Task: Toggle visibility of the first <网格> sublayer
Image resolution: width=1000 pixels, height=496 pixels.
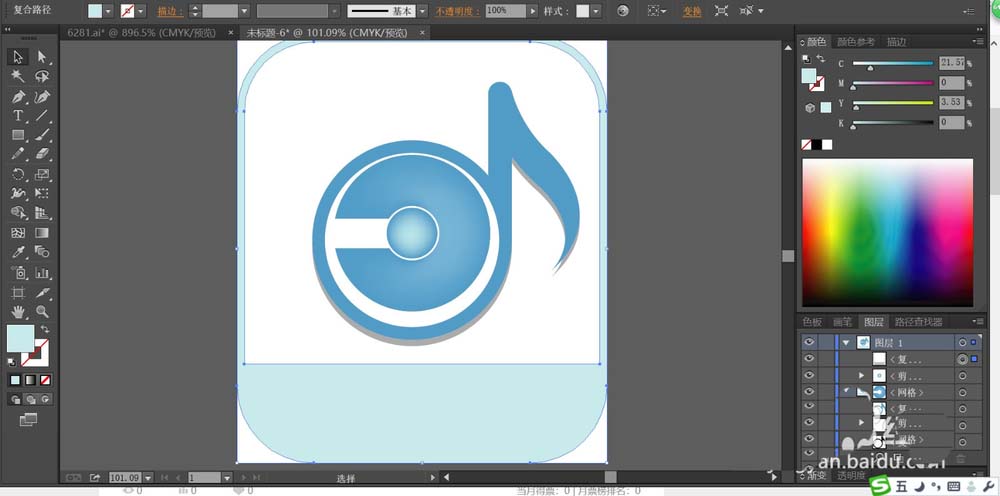Action: point(809,392)
